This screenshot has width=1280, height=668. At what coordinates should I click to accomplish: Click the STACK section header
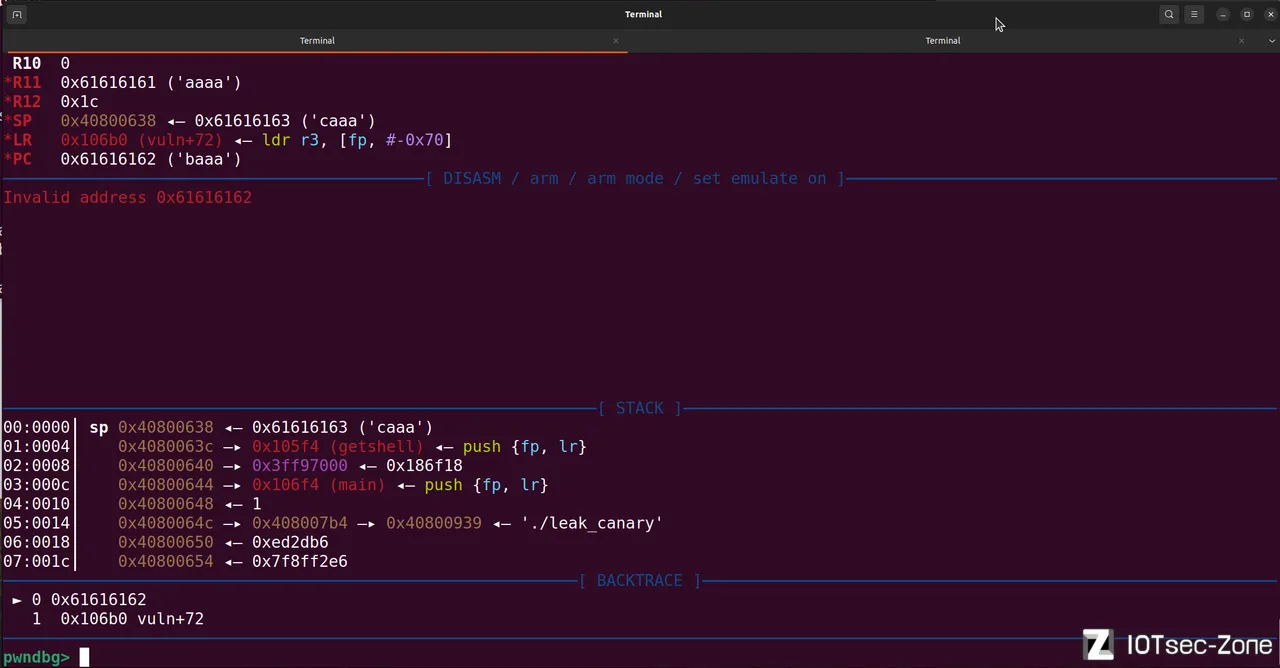[x=640, y=408]
